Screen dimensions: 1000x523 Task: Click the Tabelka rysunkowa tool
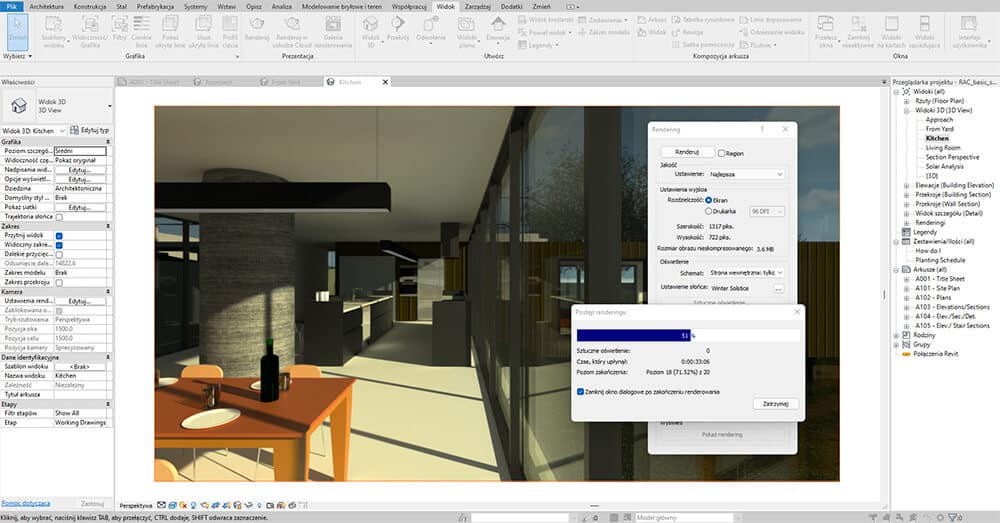point(703,20)
